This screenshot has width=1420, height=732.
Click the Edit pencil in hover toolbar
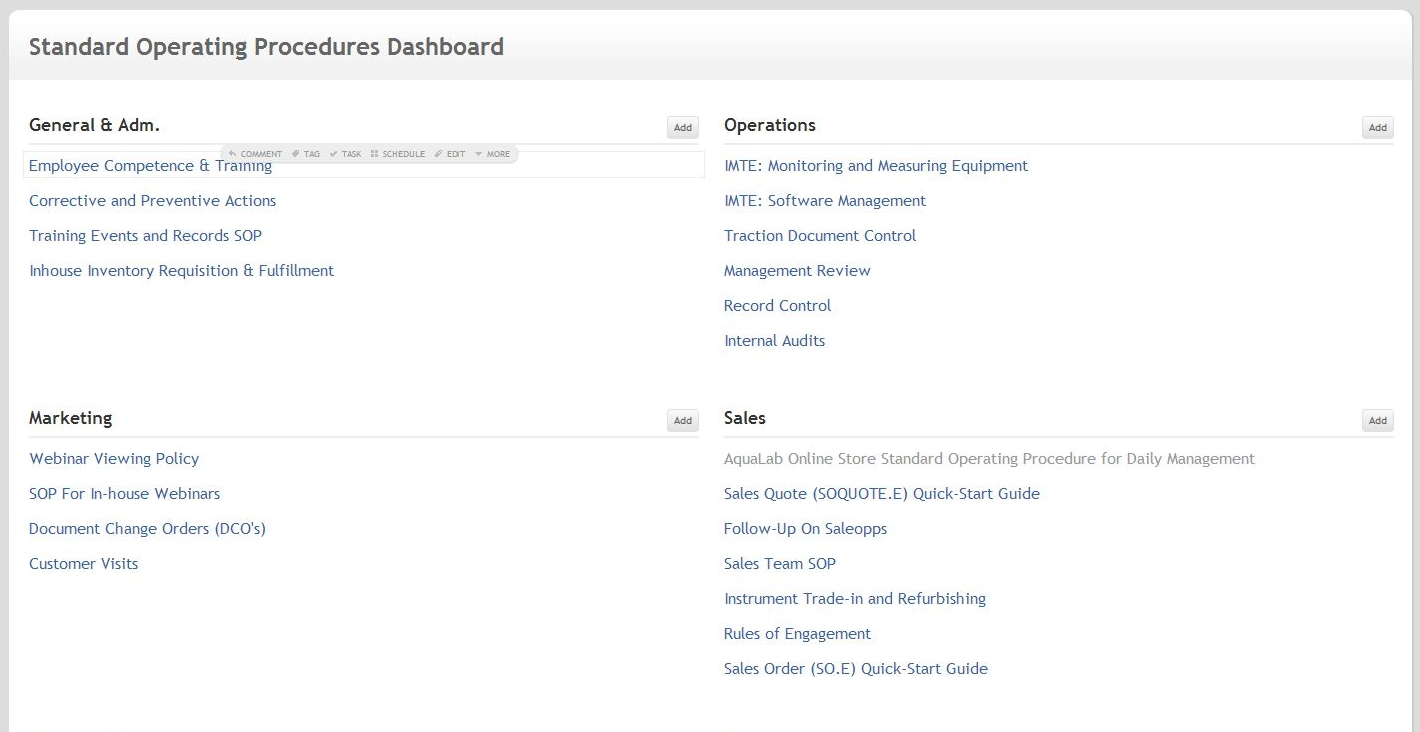point(450,154)
